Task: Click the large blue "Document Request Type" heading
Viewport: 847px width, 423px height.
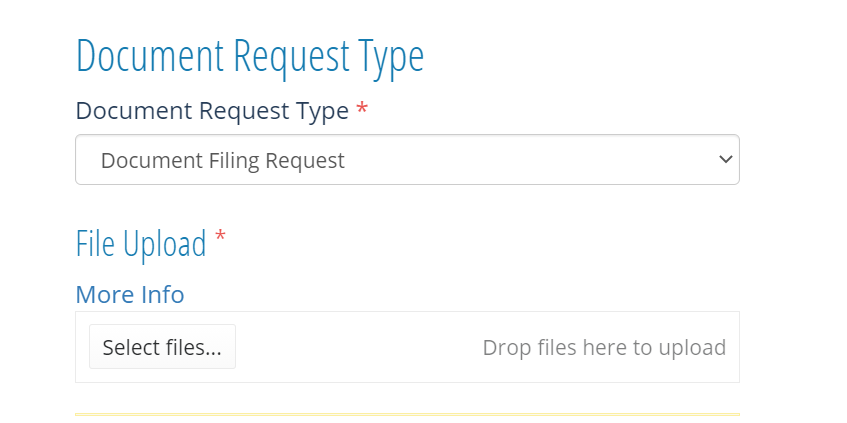Action: point(250,57)
